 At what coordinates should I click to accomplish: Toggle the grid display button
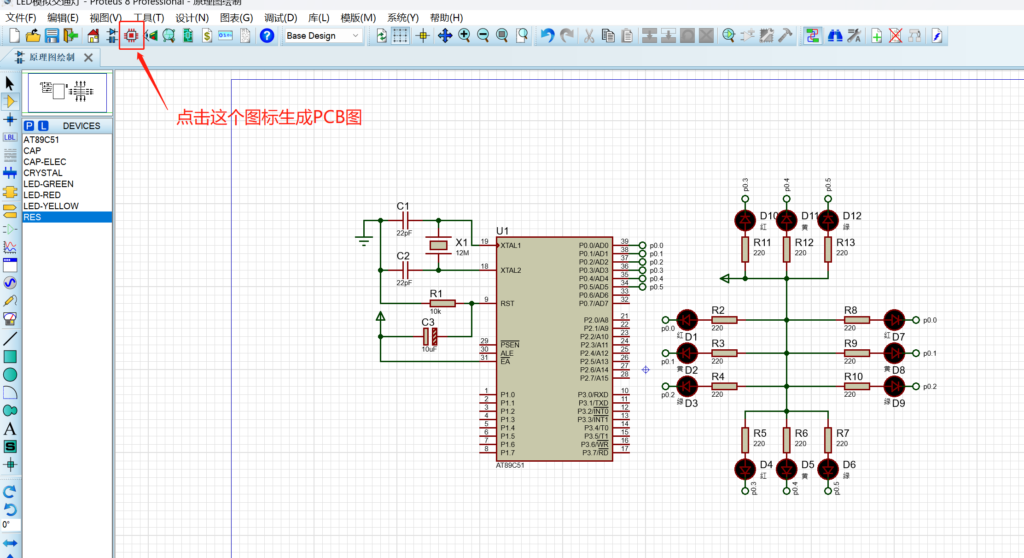pyautogui.click(x=400, y=36)
